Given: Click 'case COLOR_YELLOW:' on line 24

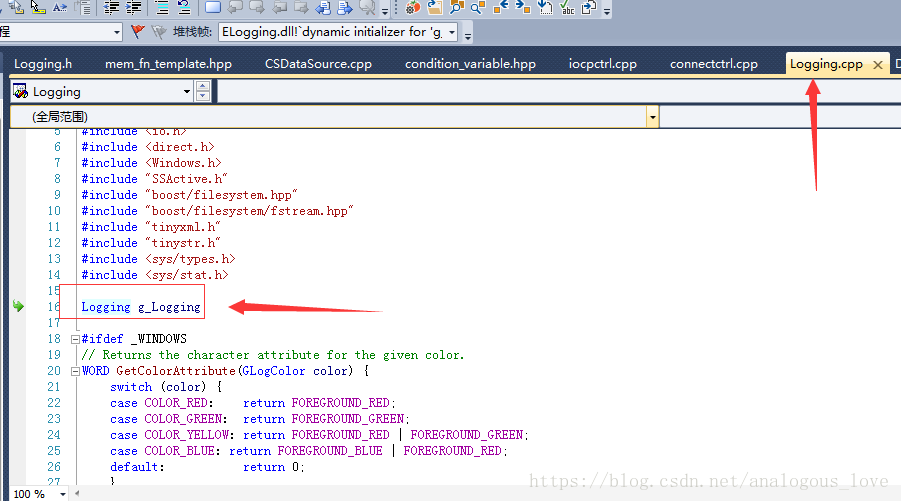Looking at the screenshot, I should [x=172, y=435].
